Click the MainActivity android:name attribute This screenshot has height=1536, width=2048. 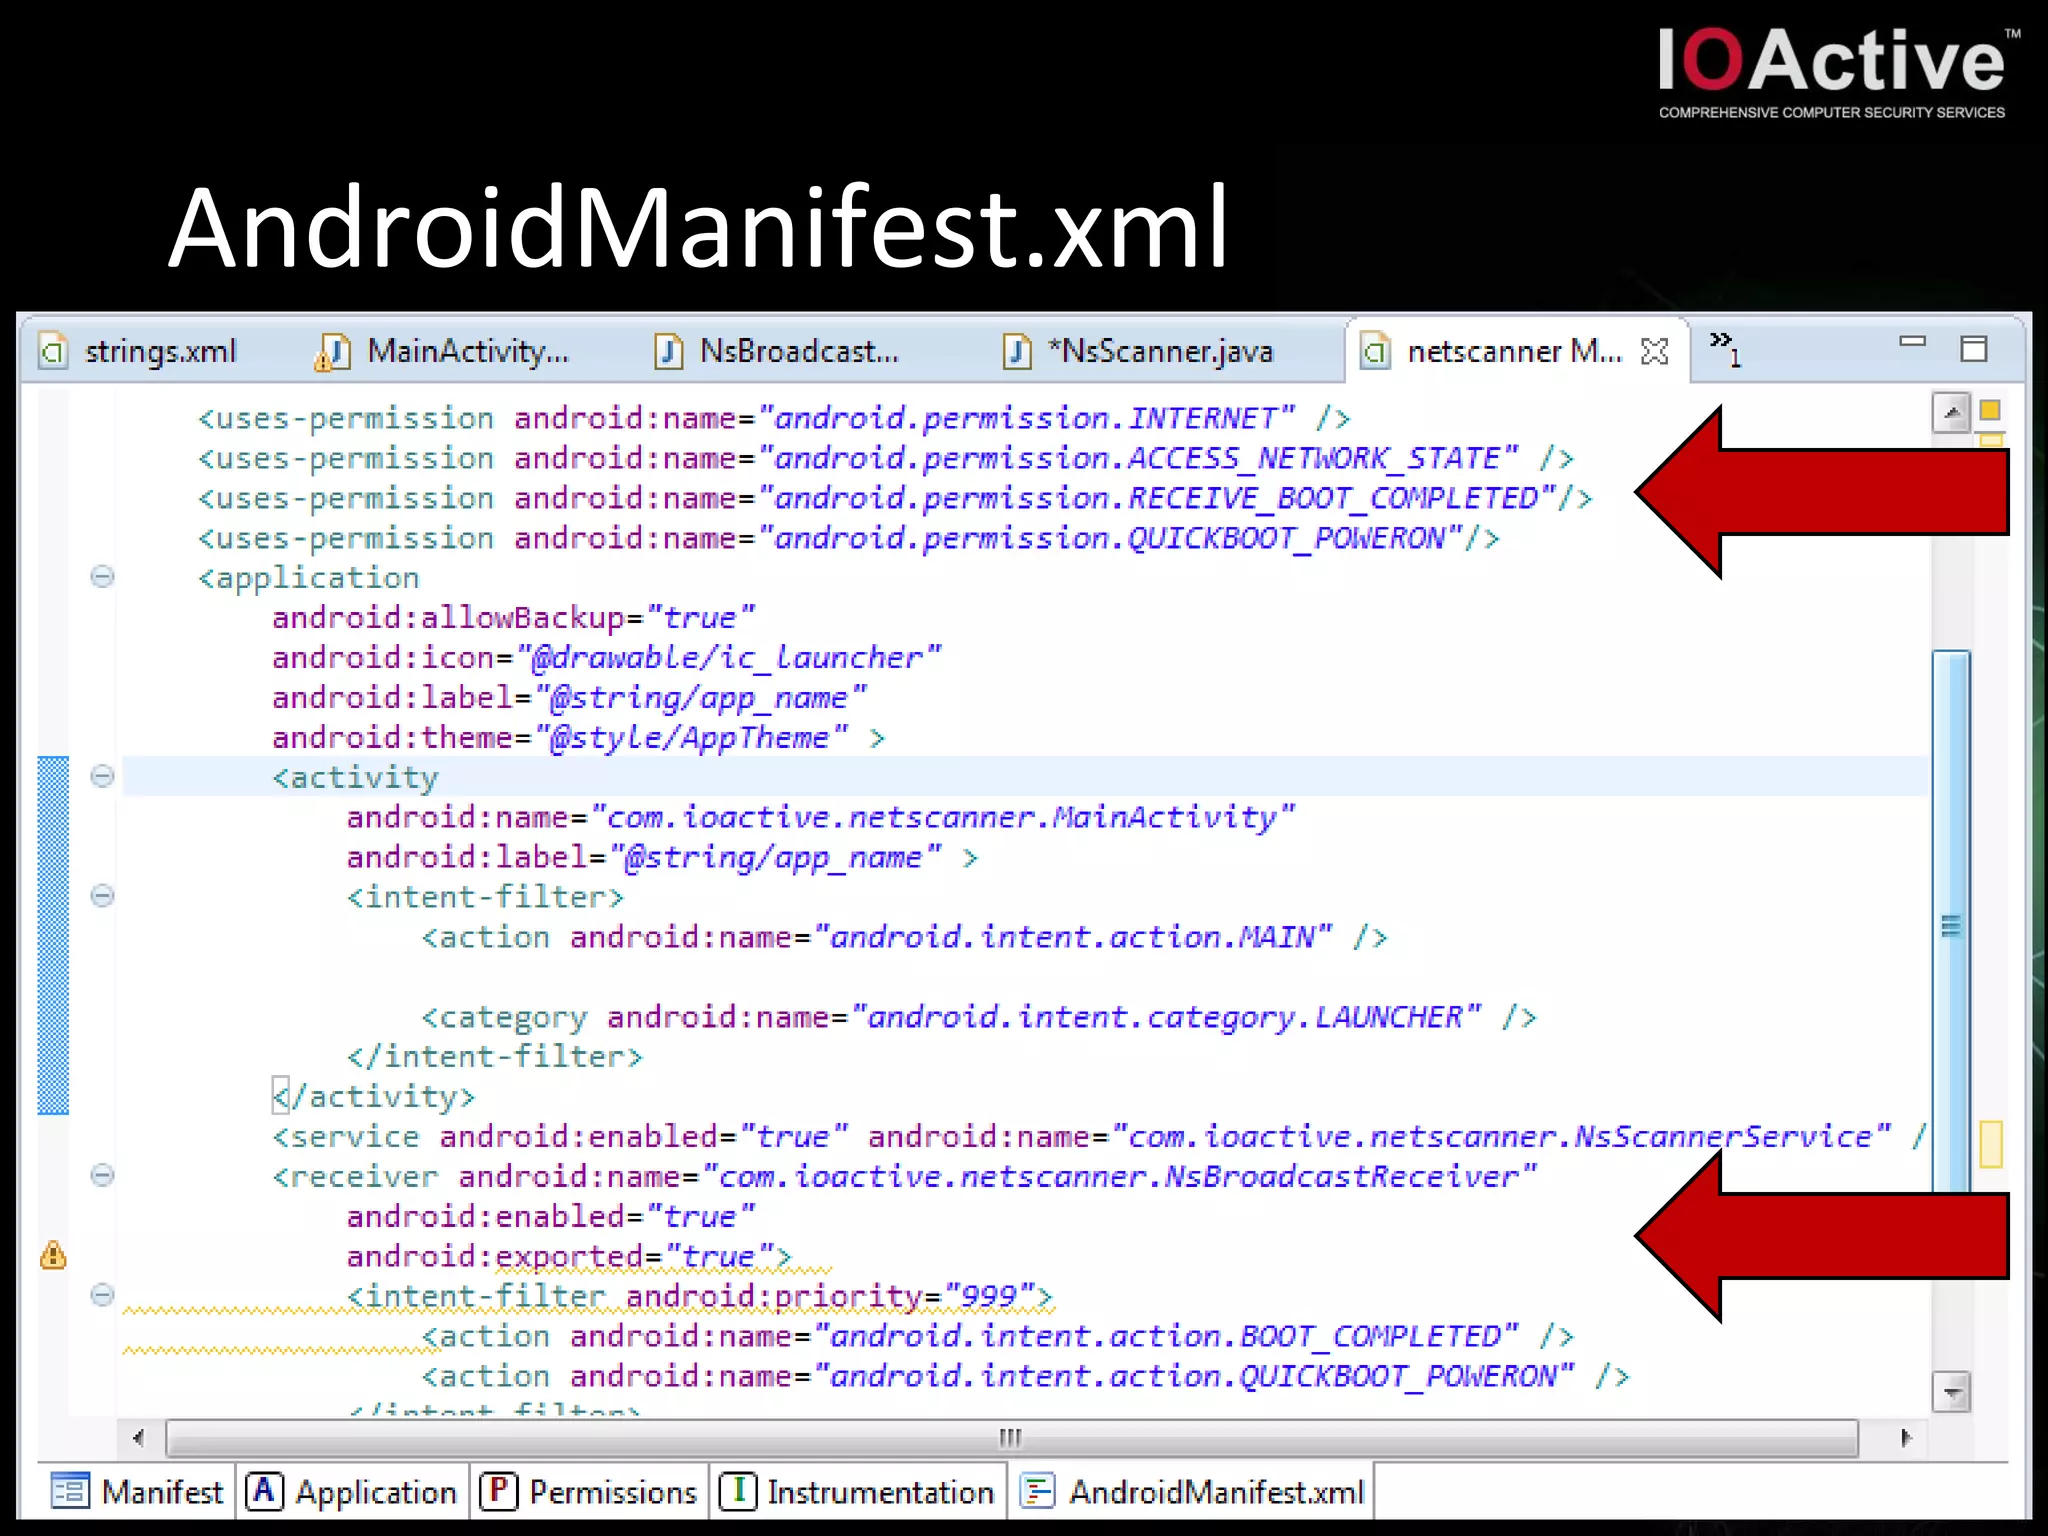click(821, 817)
